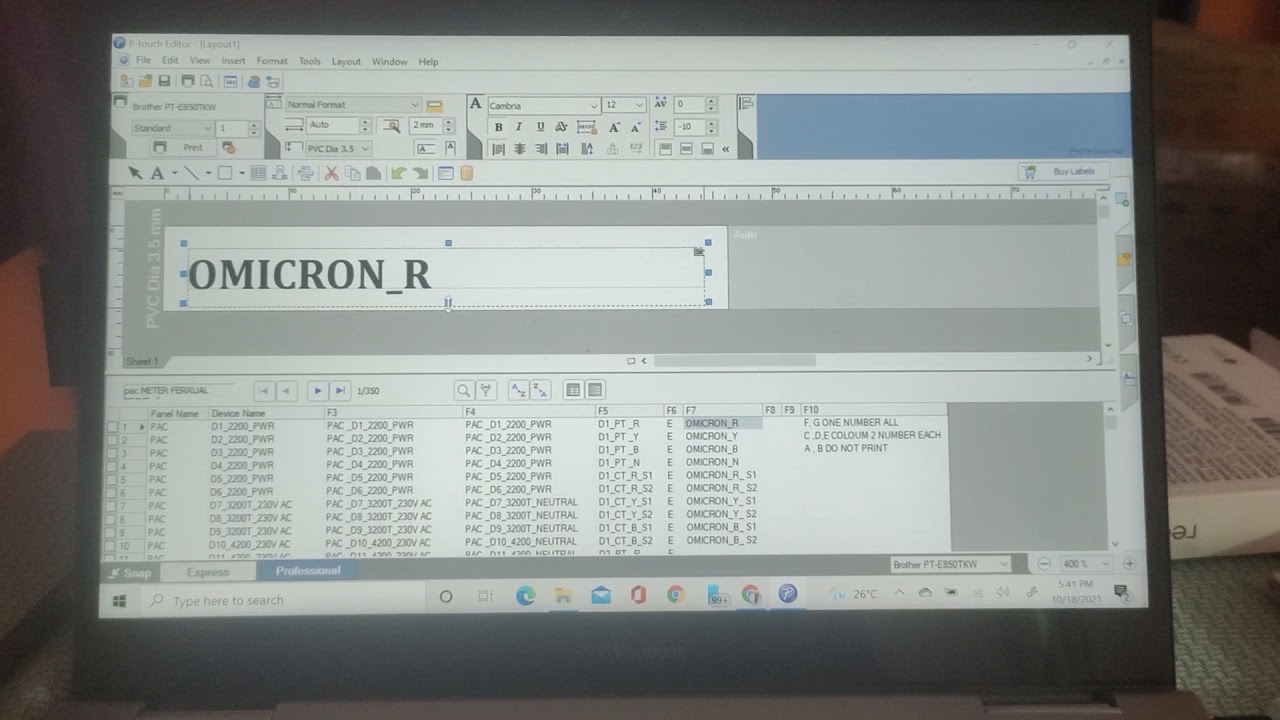Viewport: 1280px width, 720px height.
Task: Click the Sheet 1 tab
Action: pyautogui.click(x=141, y=362)
